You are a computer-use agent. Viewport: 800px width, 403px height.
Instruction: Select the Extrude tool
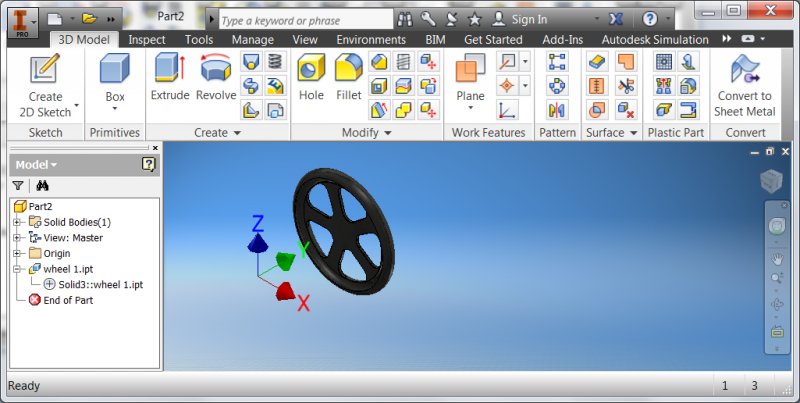tap(170, 78)
